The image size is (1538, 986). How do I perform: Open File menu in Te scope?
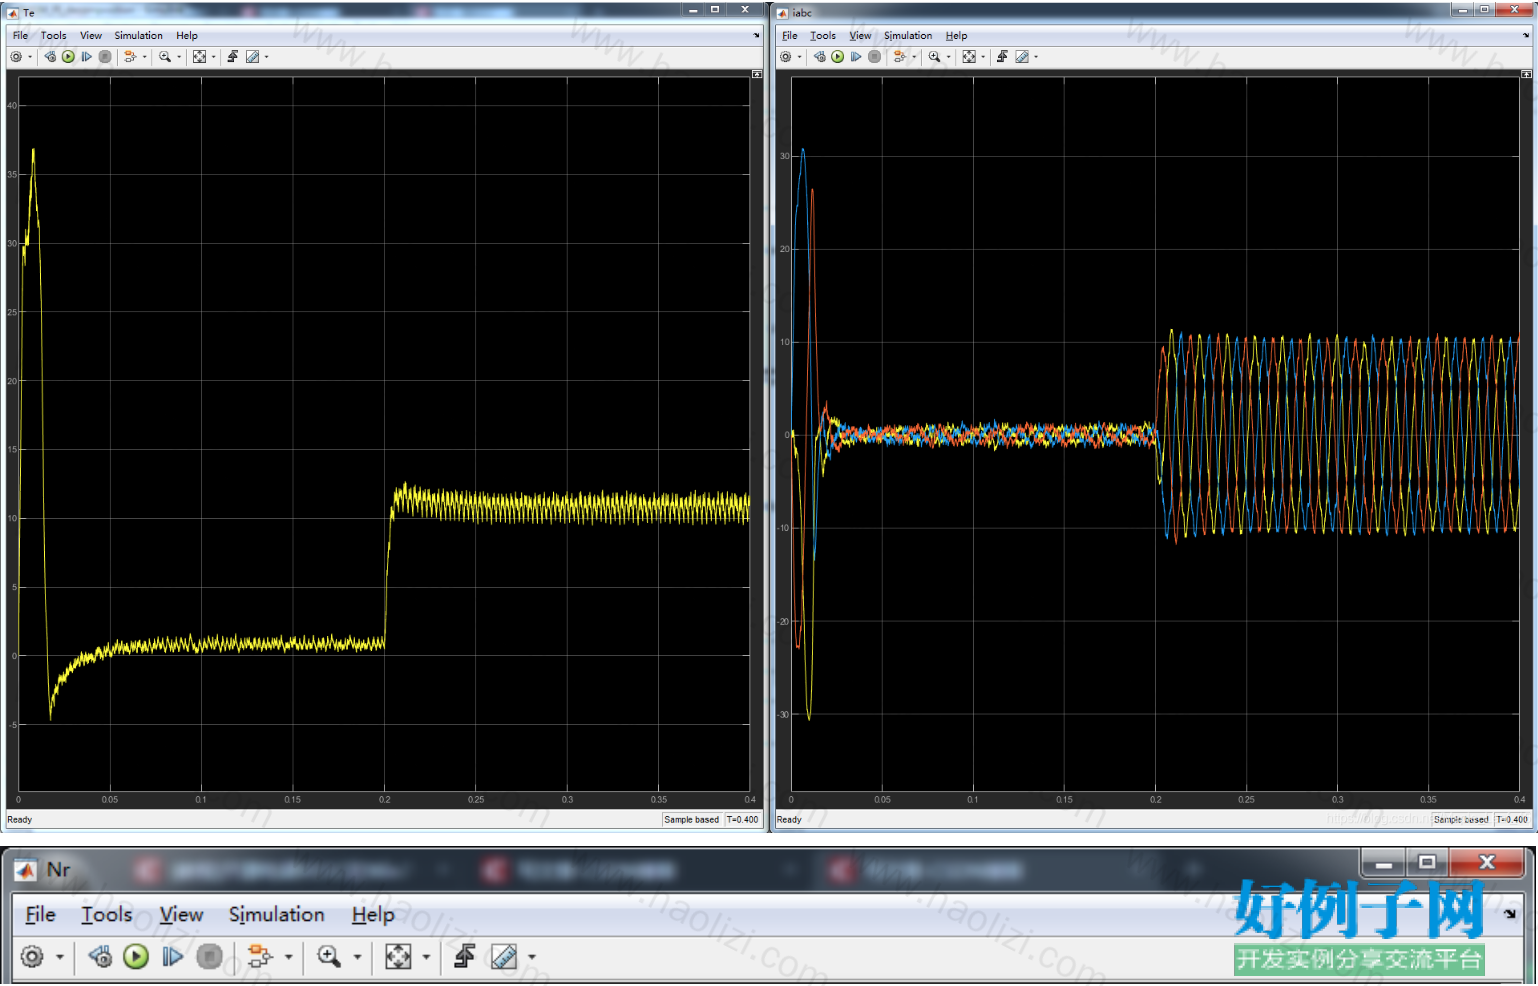click(x=20, y=35)
